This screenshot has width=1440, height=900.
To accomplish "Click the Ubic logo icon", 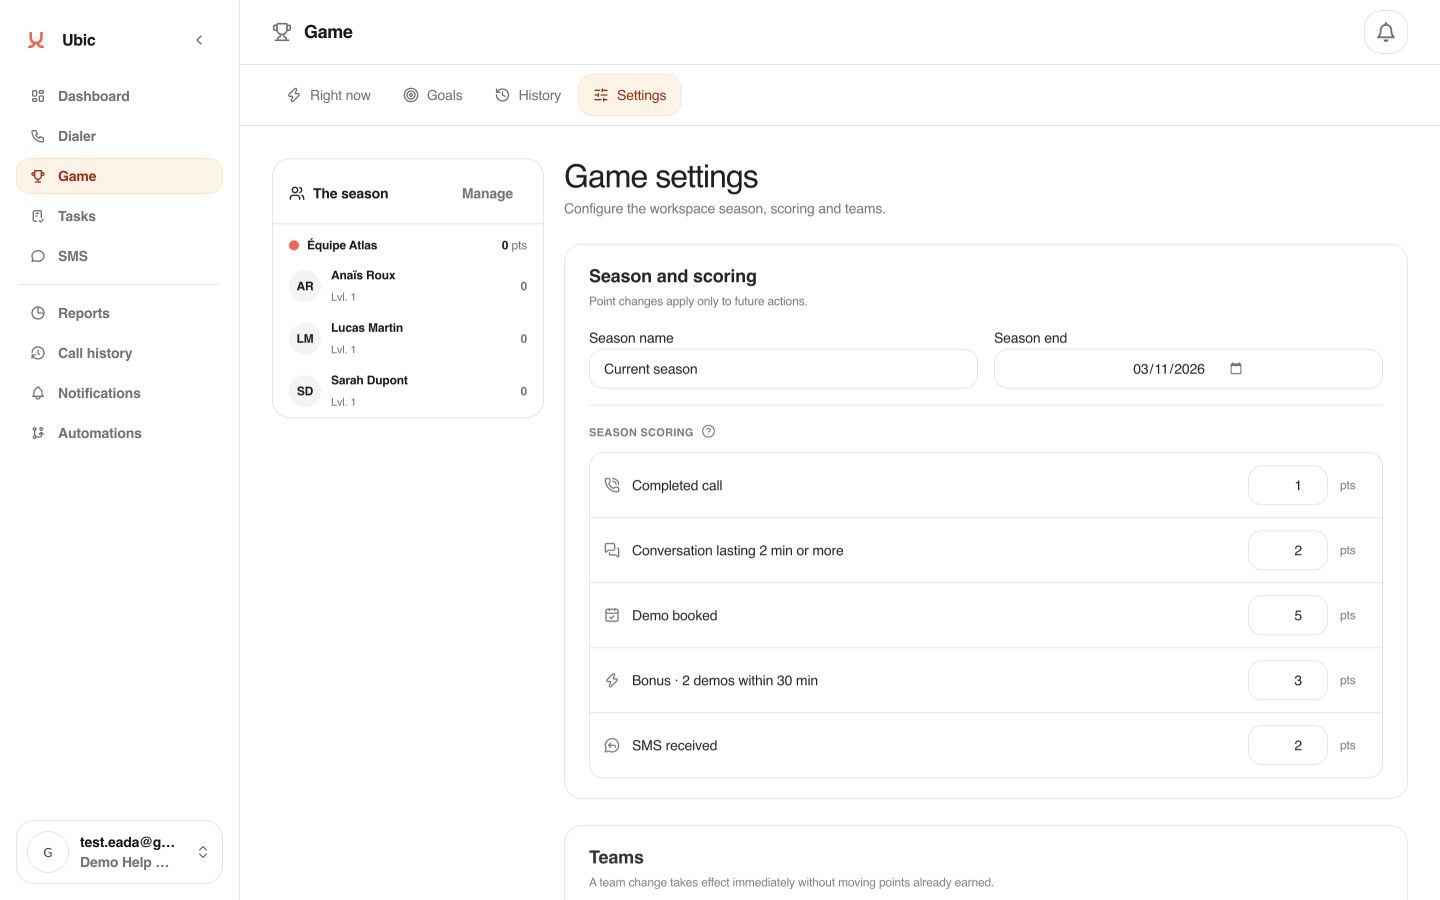I will (x=36, y=40).
